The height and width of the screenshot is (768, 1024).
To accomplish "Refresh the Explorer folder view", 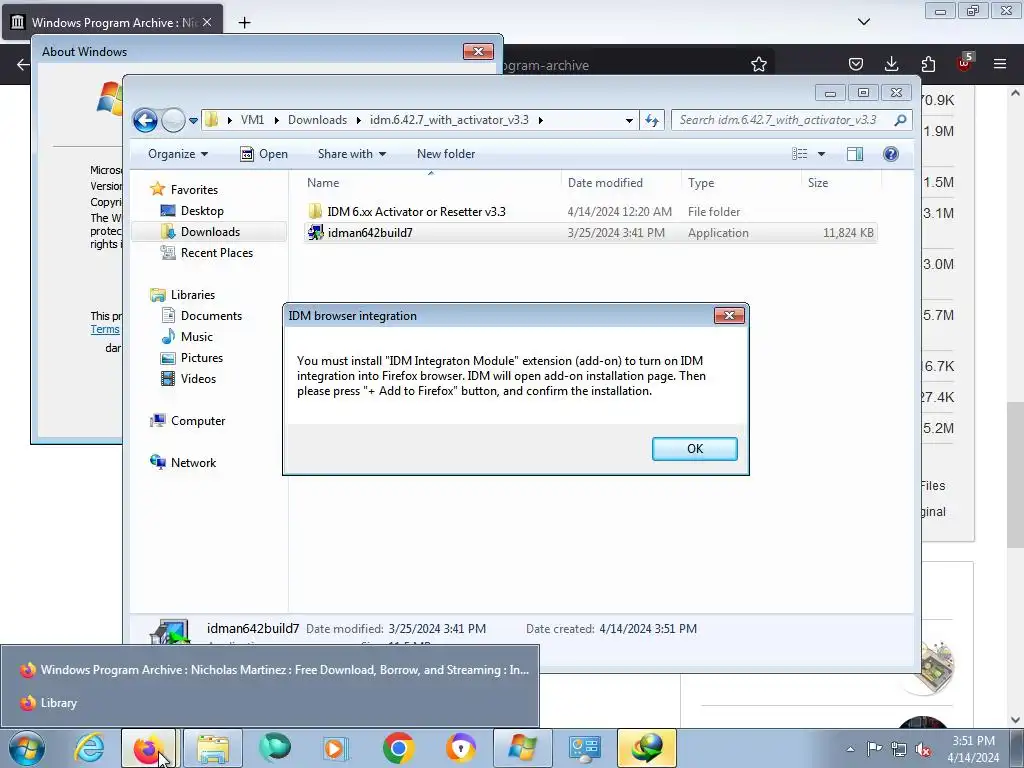I will [652, 120].
